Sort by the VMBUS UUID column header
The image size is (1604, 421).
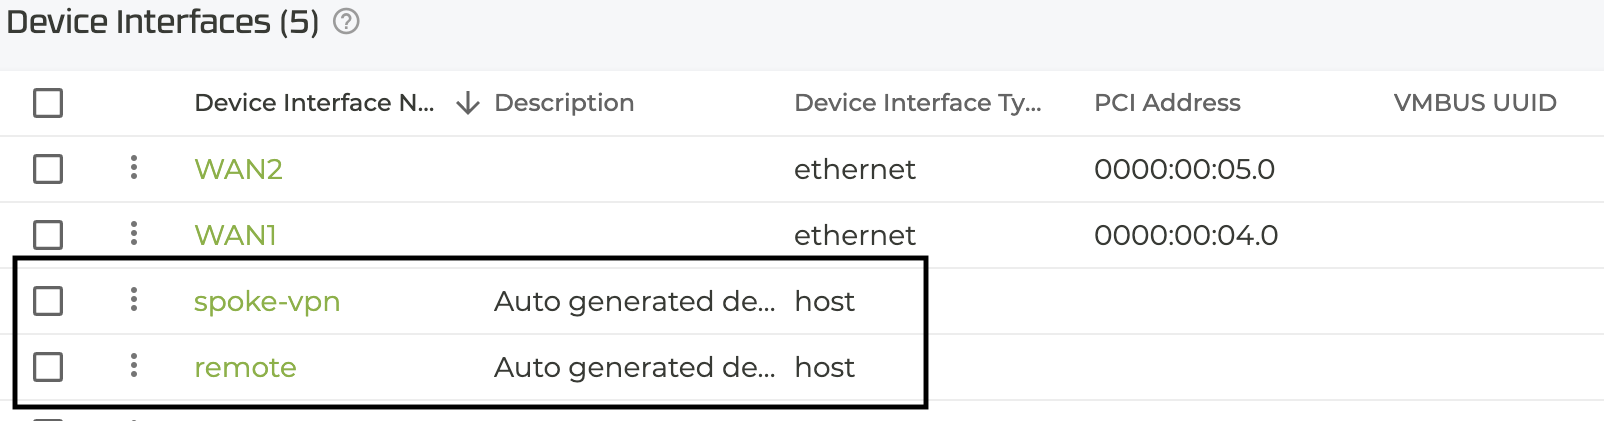tap(1475, 103)
